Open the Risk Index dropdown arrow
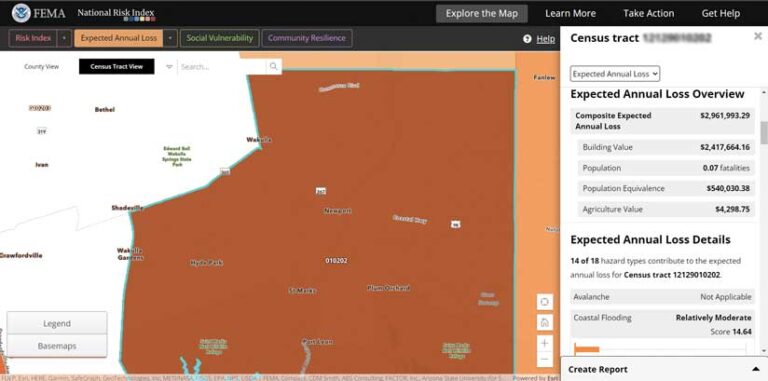768x381 pixels. (x=65, y=38)
